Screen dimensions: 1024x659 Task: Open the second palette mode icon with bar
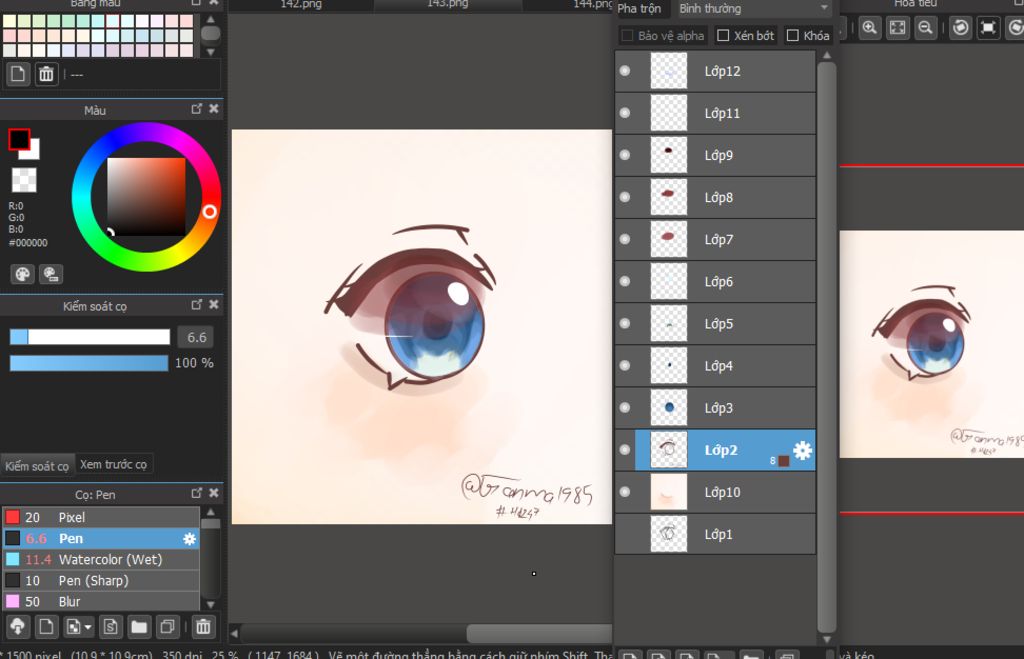pyautogui.click(x=51, y=274)
